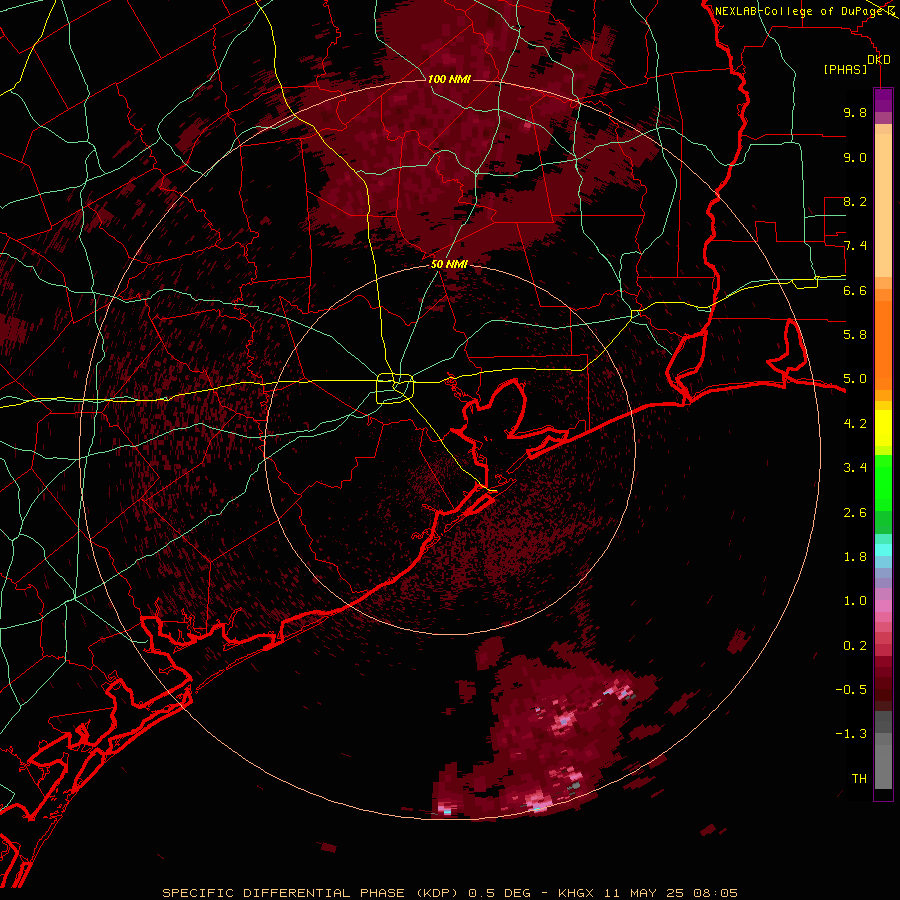Pick the gray segment at the color bar bottom
Image resolution: width=900 pixels, height=900 pixels.
point(883,763)
